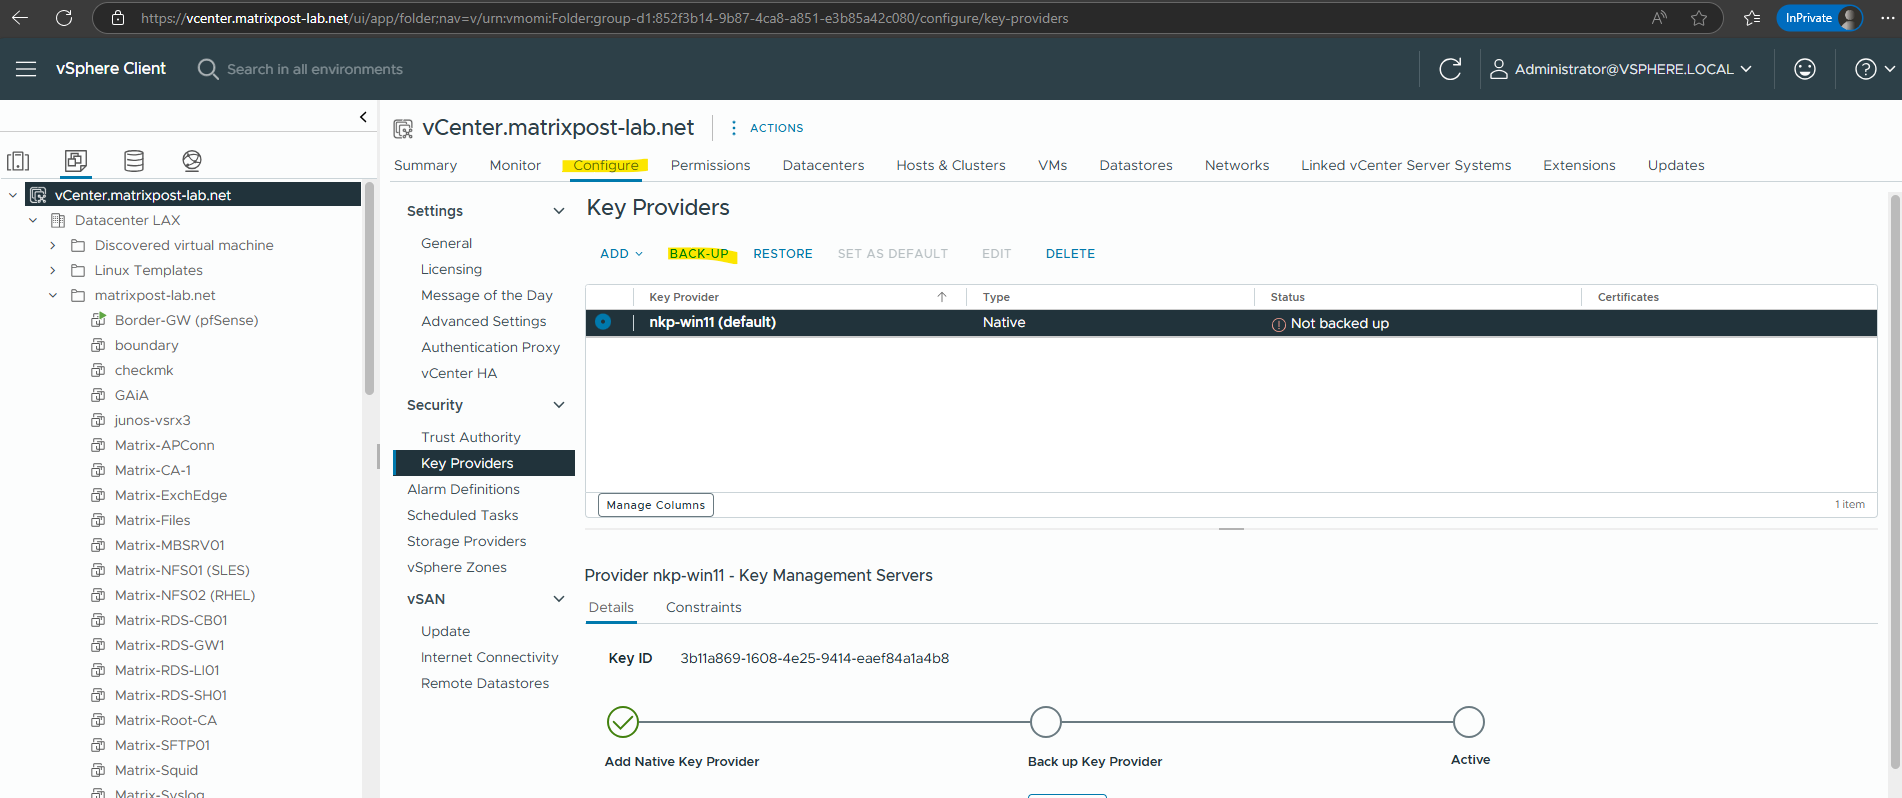The width and height of the screenshot is (1902, 798).
Task: Open Trust Authority settings
Action: (x=471, y=437)
